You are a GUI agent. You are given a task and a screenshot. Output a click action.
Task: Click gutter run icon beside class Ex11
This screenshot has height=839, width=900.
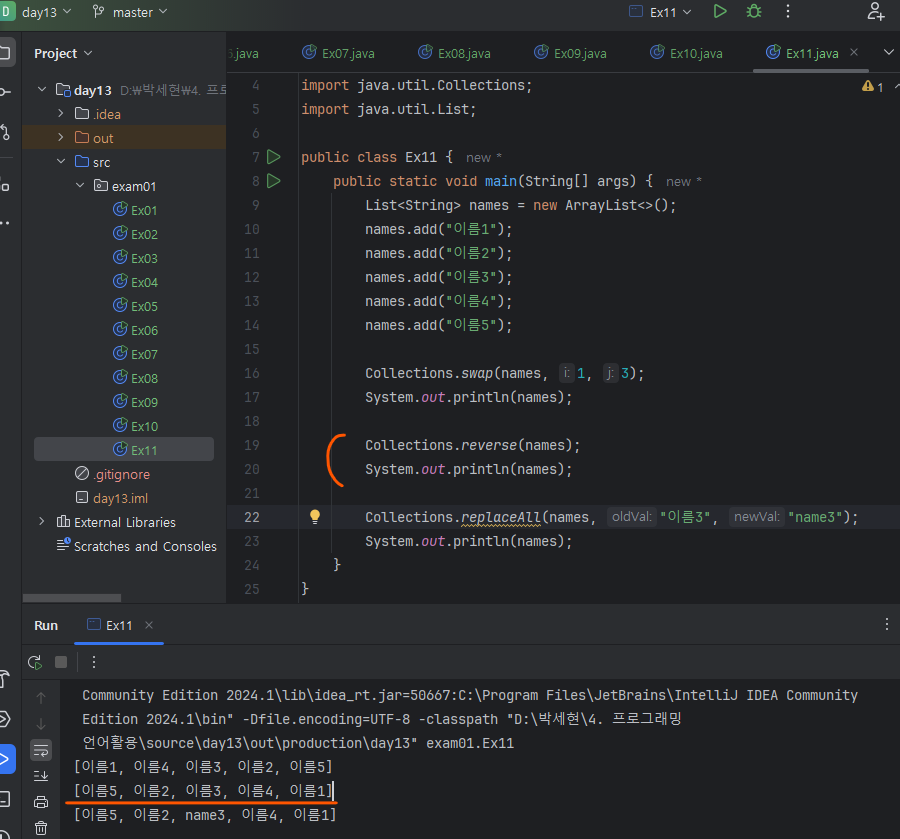coord(274,157)
